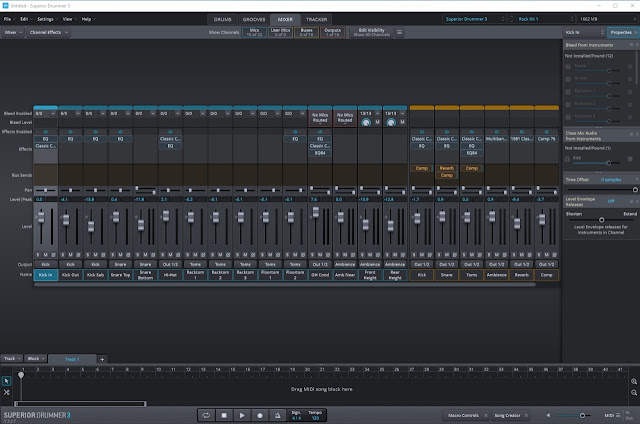The width and height of the screenshot is (640, 424).
Task: Mute the Snare bus channel
Action: (x=447, y=255)
